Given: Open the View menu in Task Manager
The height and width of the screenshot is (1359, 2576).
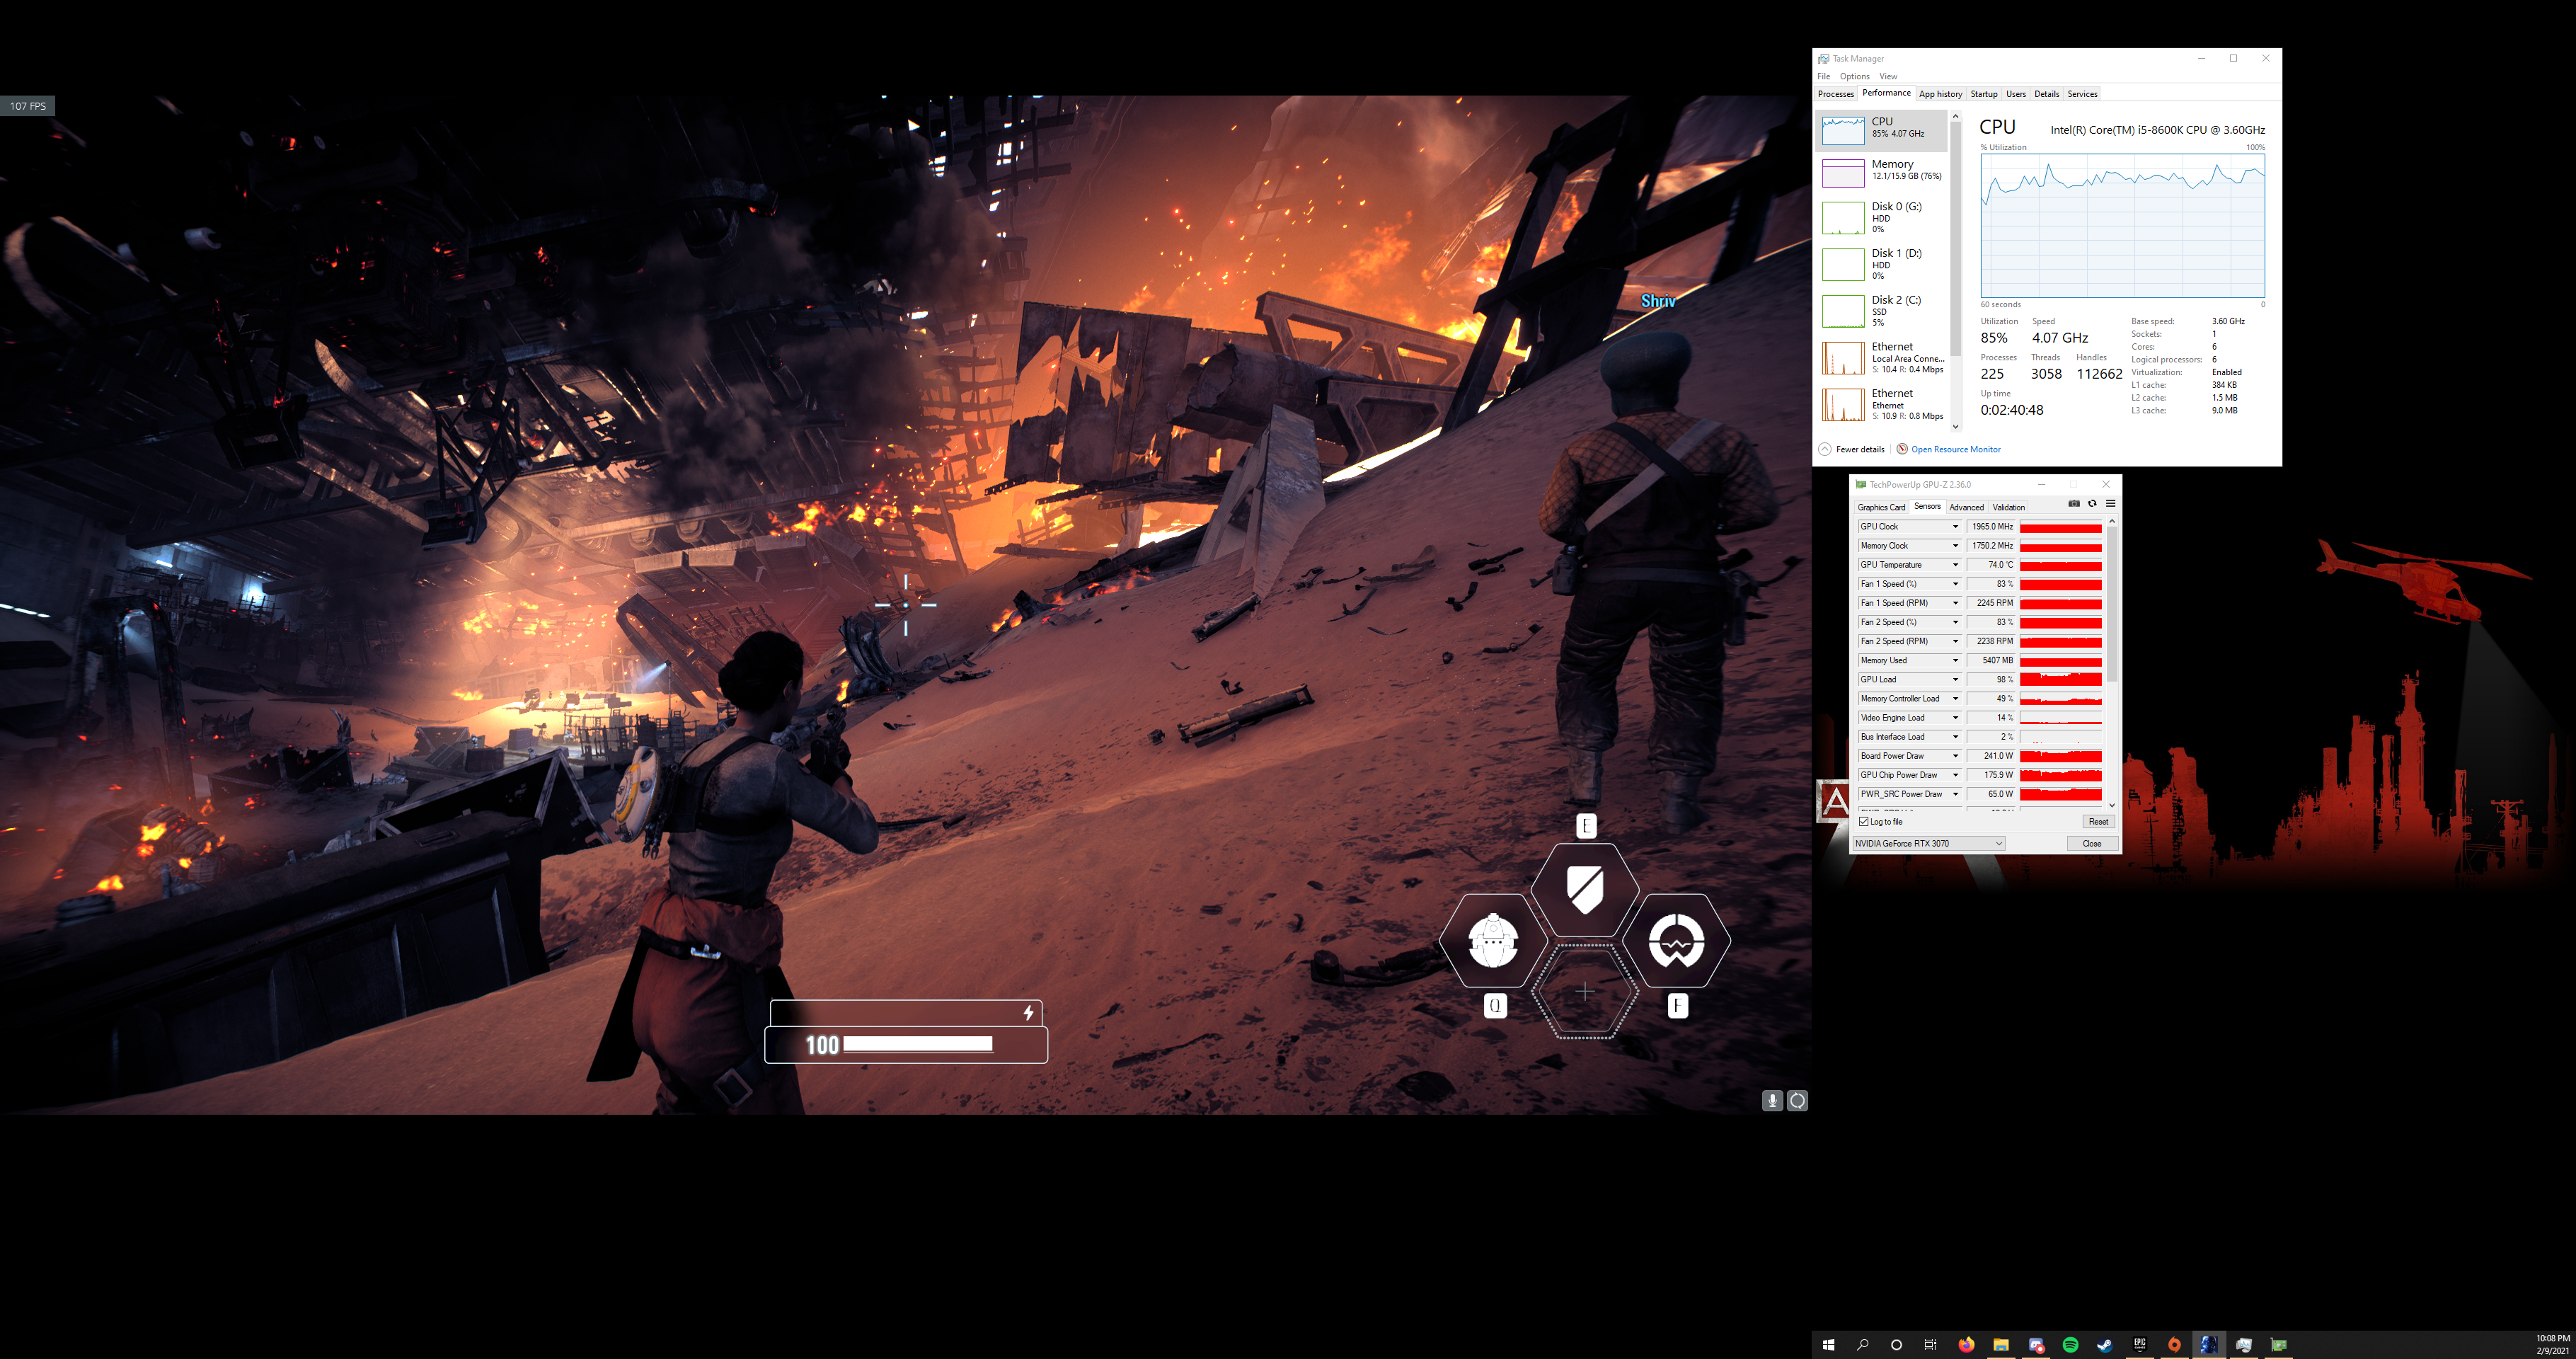Looking at the screenshot, I should [x=1888, y=77].
